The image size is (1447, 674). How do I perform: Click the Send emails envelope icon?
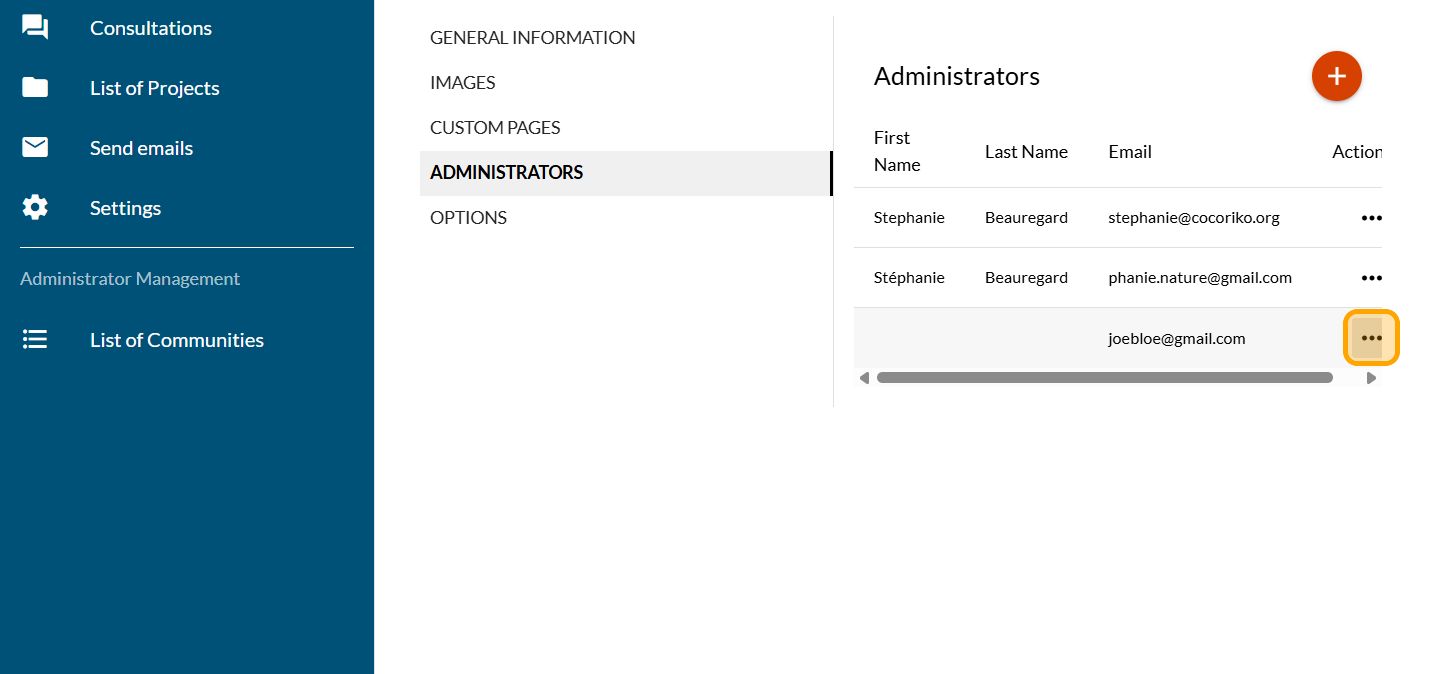point(35,148)
